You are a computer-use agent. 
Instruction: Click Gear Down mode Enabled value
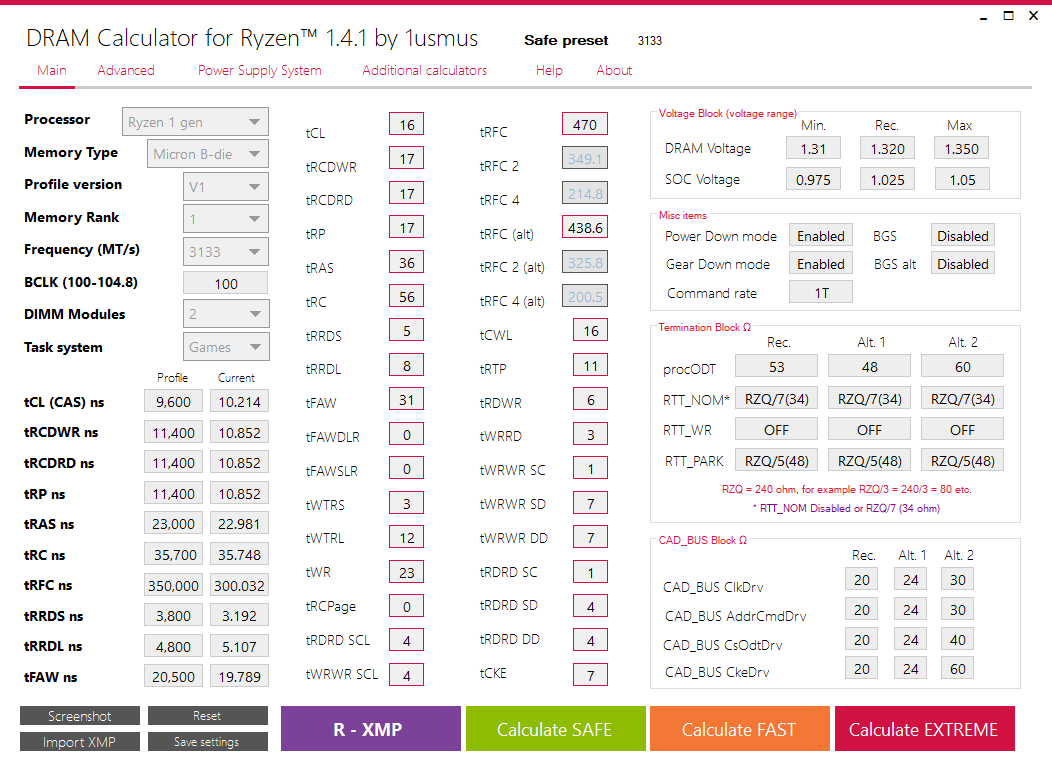(821, 264)
